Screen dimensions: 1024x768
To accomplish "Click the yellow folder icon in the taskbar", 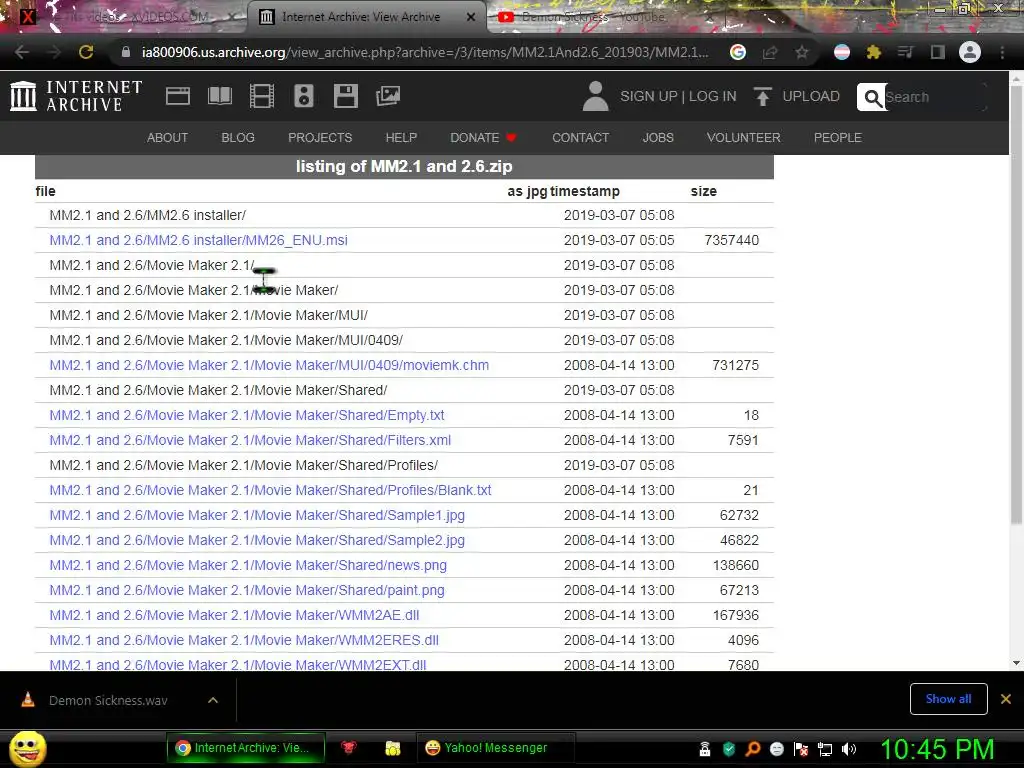I will pos(392,748).
